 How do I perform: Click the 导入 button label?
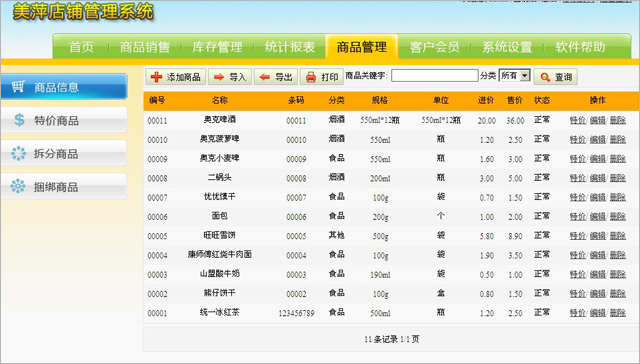pyautogui.click(x=238, y=77)
